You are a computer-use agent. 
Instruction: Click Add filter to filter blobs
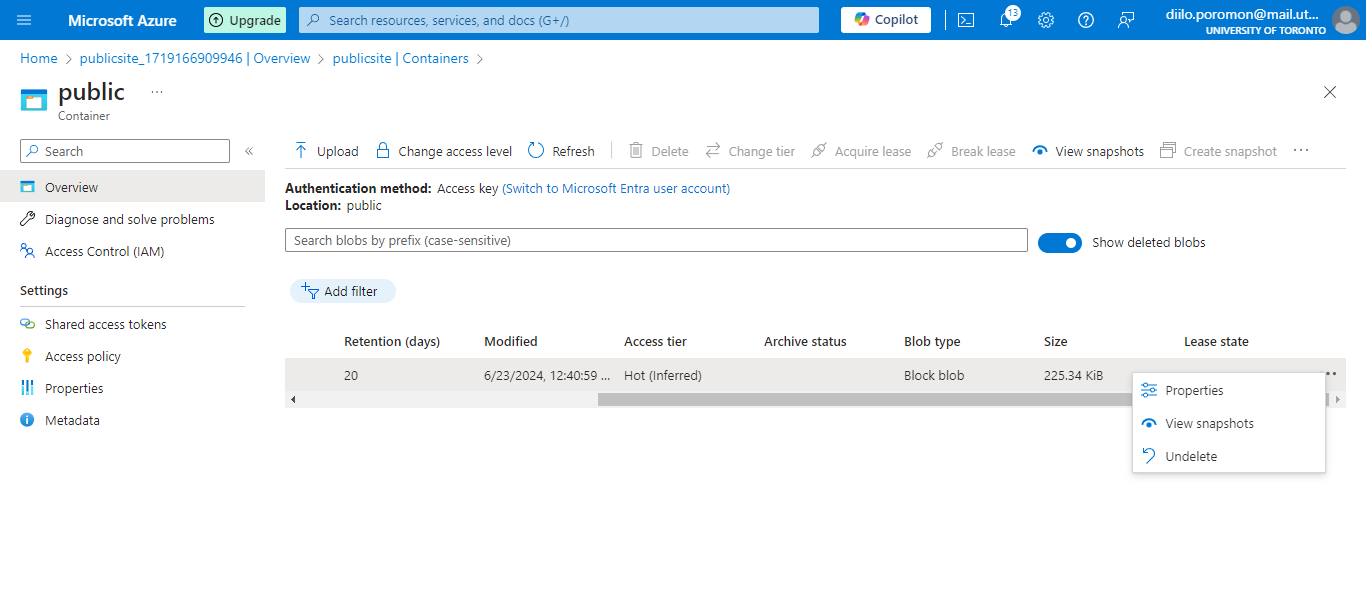[x=343, y=291]
